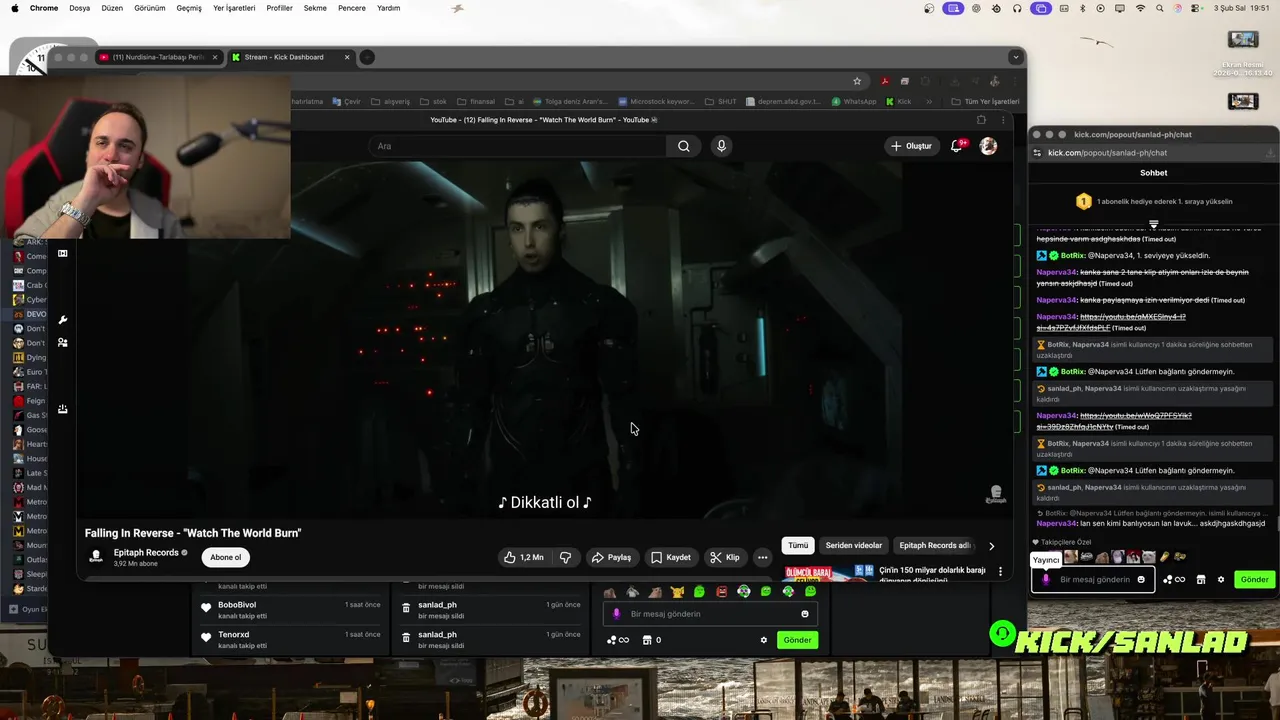This screenshot has width=1280, height=720.
Task: Open the Çevir bookmarks folder
Action: click(x=347, y=101)
